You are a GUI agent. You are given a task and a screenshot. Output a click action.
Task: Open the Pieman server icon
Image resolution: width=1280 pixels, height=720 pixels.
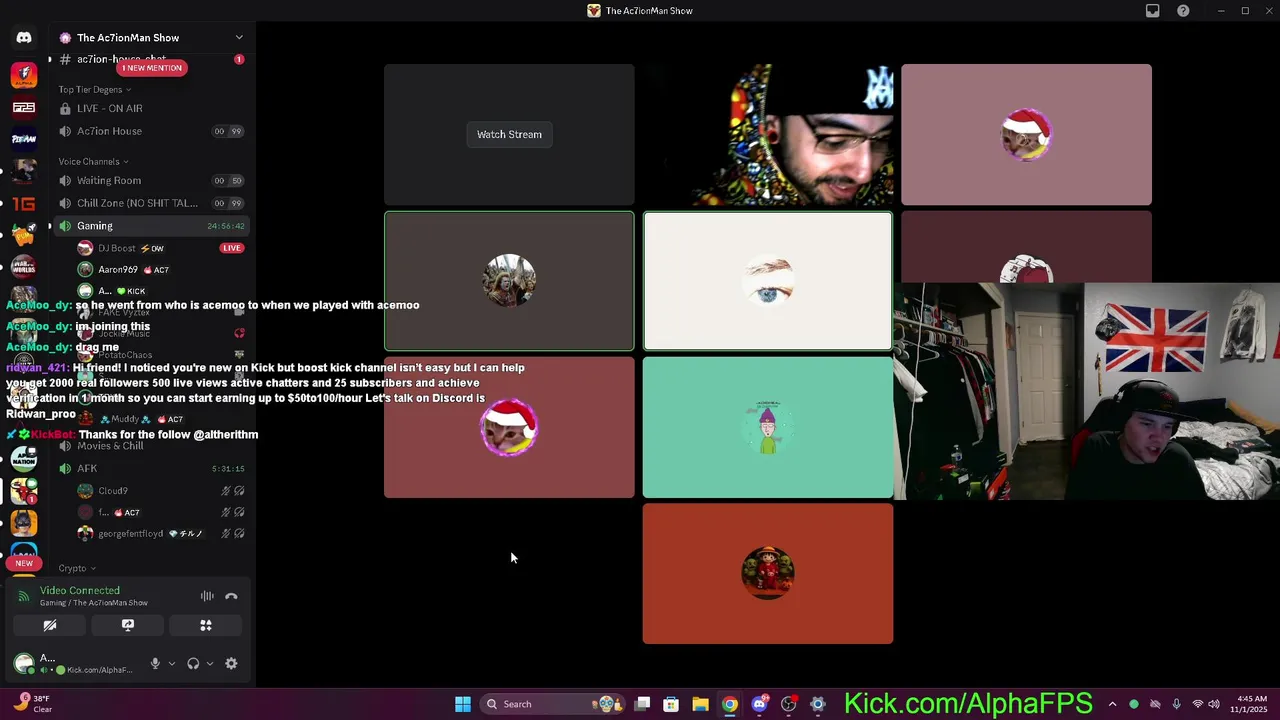coord(24,139)
